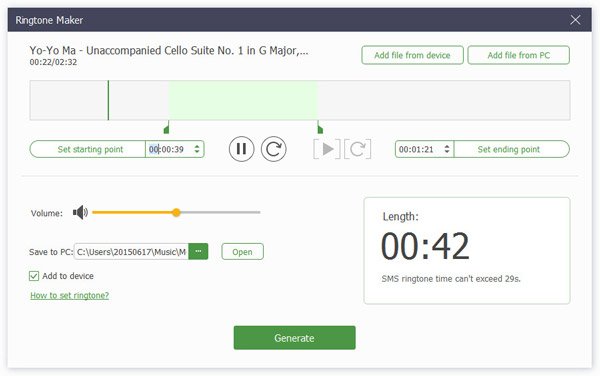This screenshot has width=600, height=376.
Task: Open the saved ringtone folder
Action: click(243, 252)
